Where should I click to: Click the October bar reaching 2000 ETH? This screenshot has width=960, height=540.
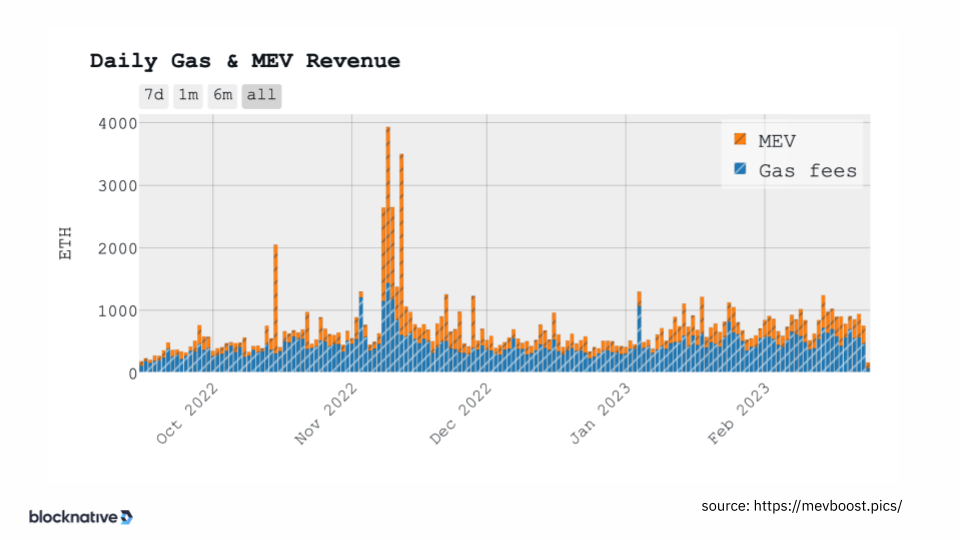(276, 309)
